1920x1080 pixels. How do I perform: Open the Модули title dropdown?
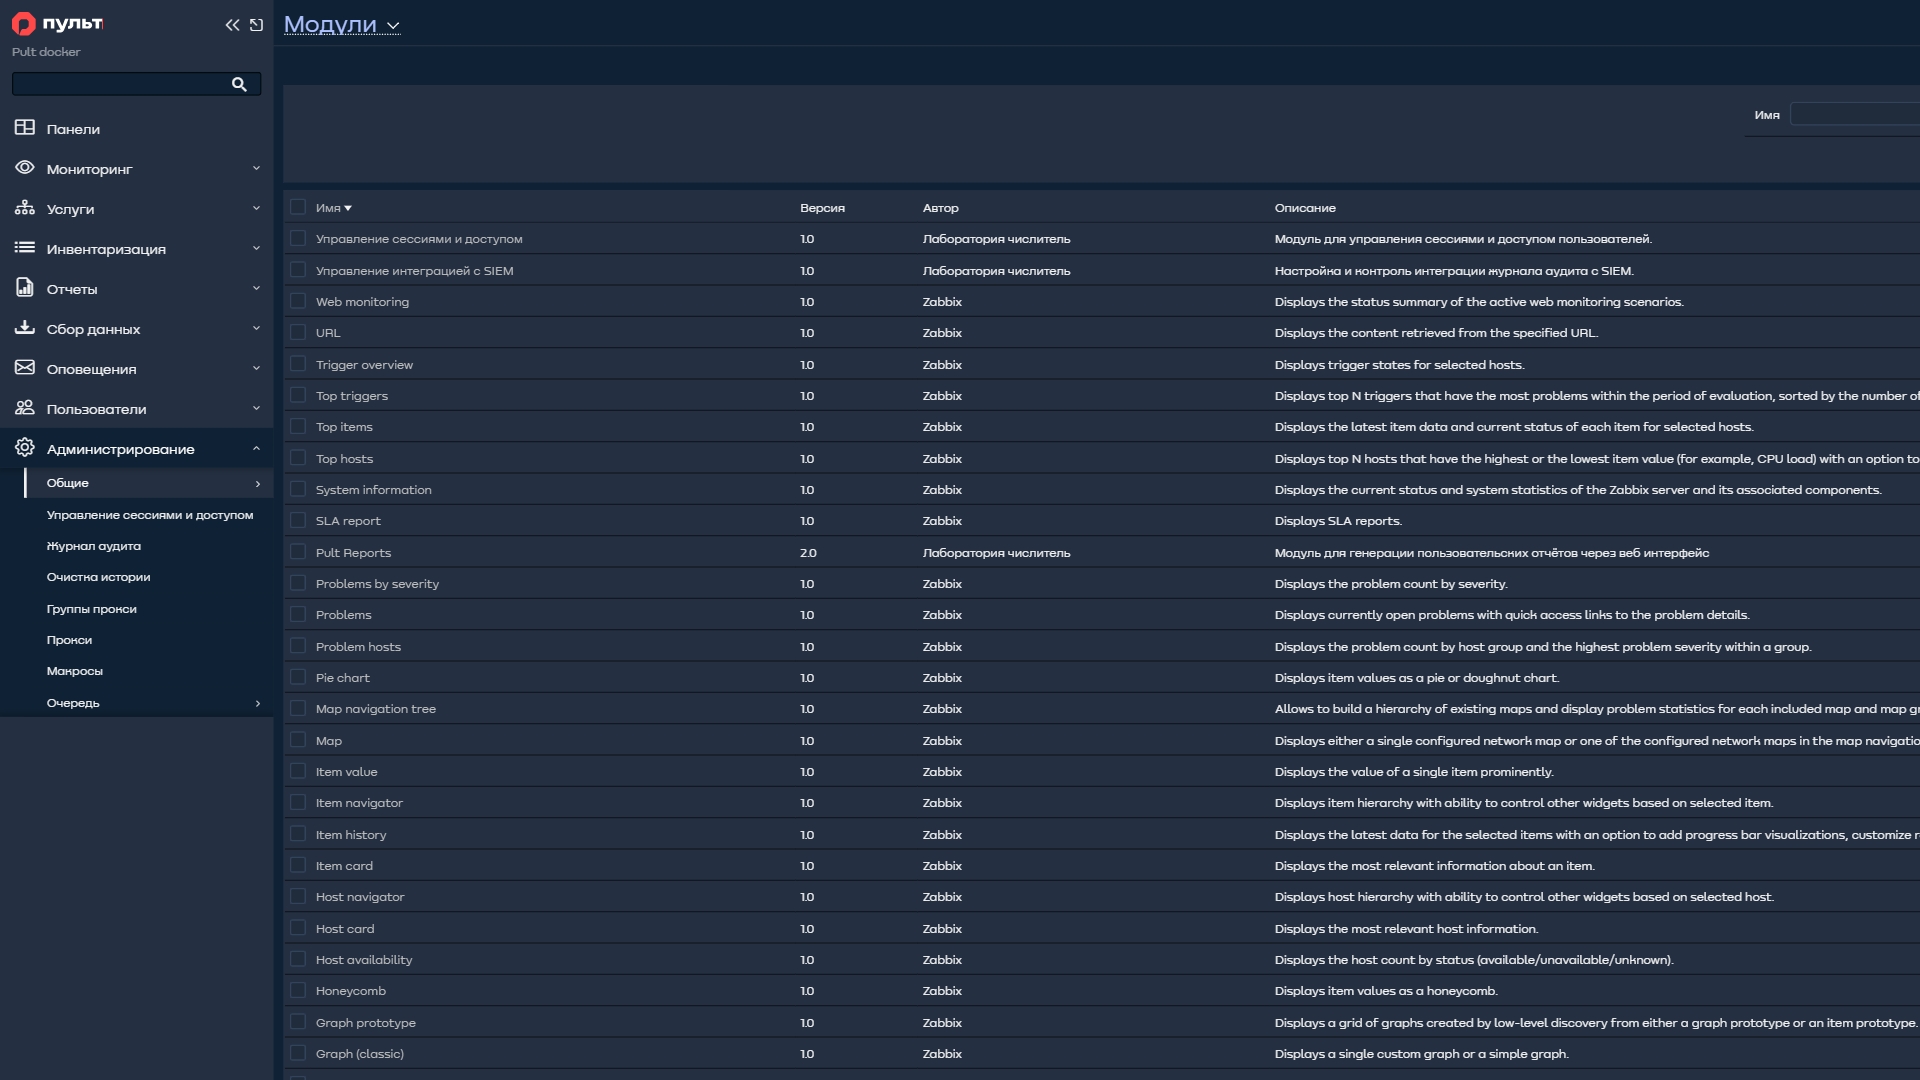(x=342, y=24)
